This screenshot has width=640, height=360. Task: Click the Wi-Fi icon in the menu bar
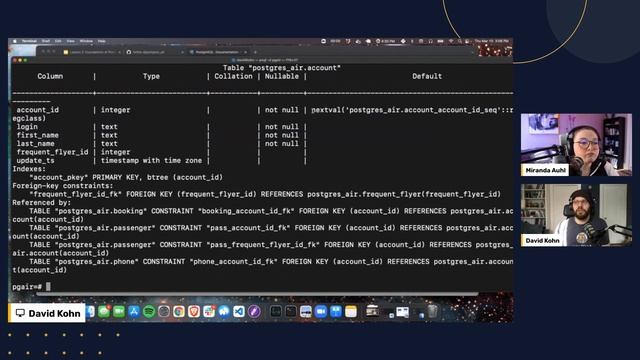(x=451, y=41)
